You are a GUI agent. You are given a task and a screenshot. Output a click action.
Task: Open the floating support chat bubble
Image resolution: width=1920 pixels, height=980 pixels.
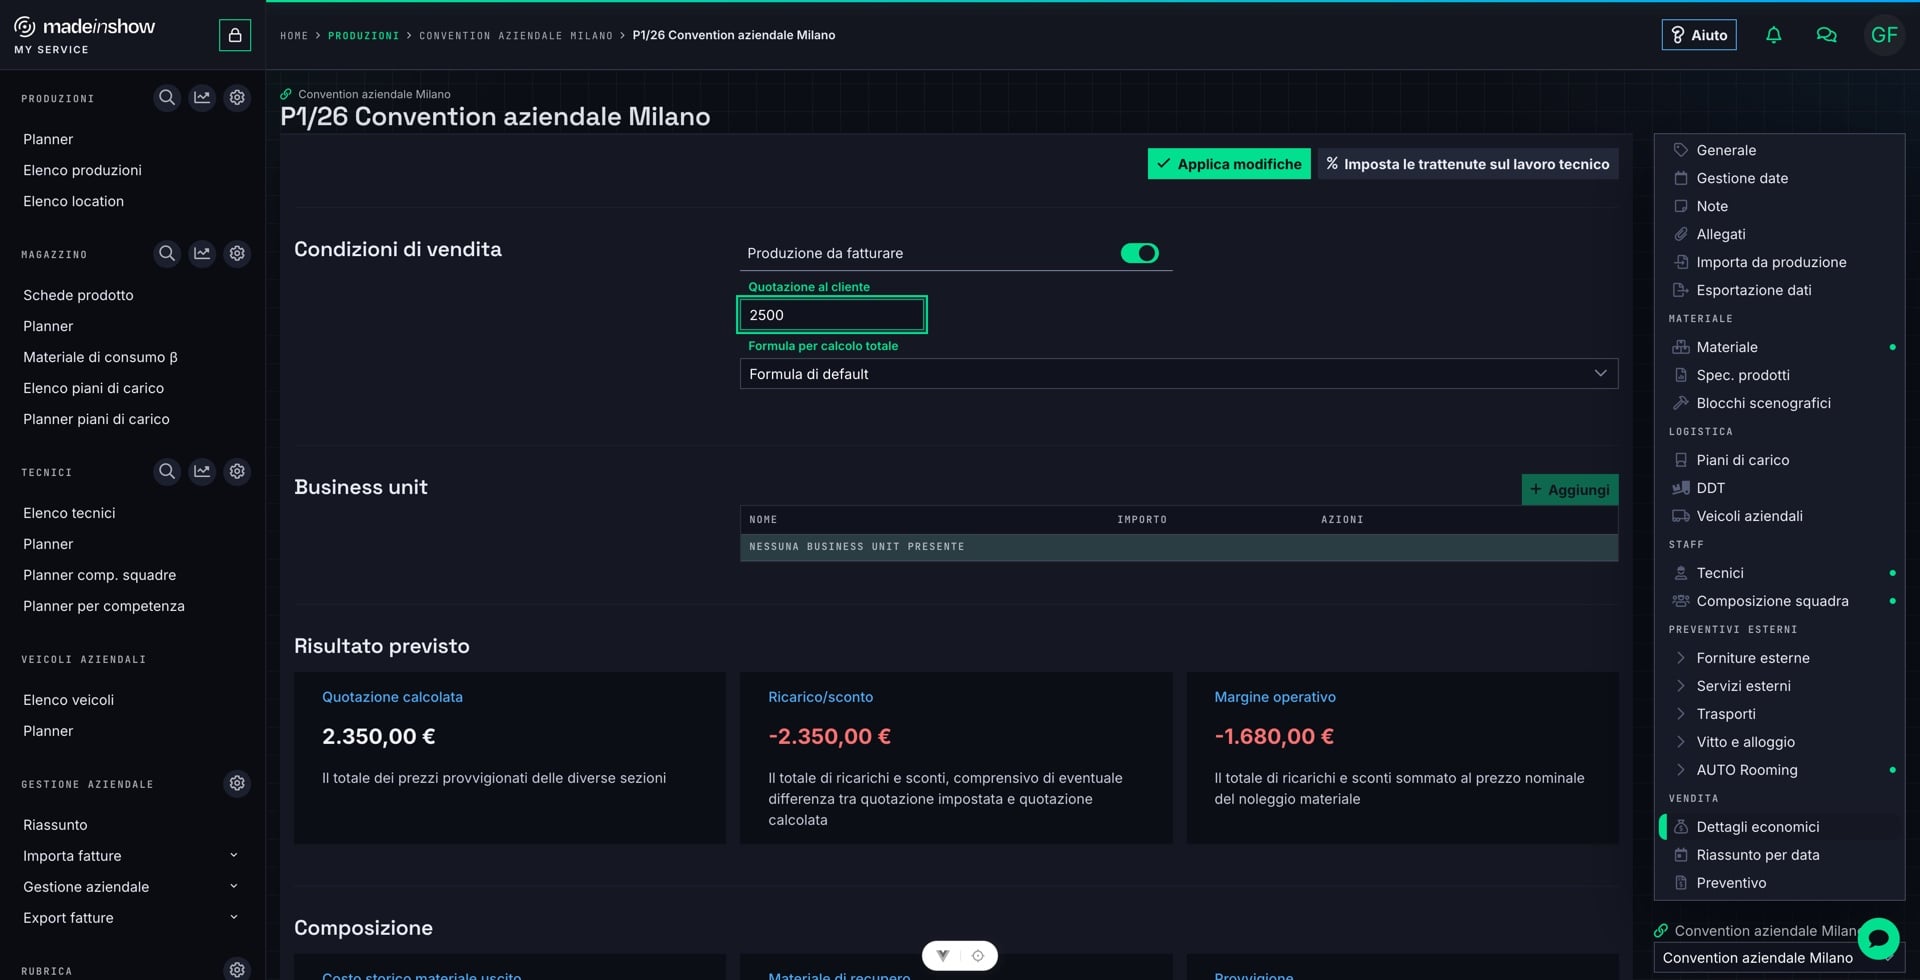tap(1878, 939)
